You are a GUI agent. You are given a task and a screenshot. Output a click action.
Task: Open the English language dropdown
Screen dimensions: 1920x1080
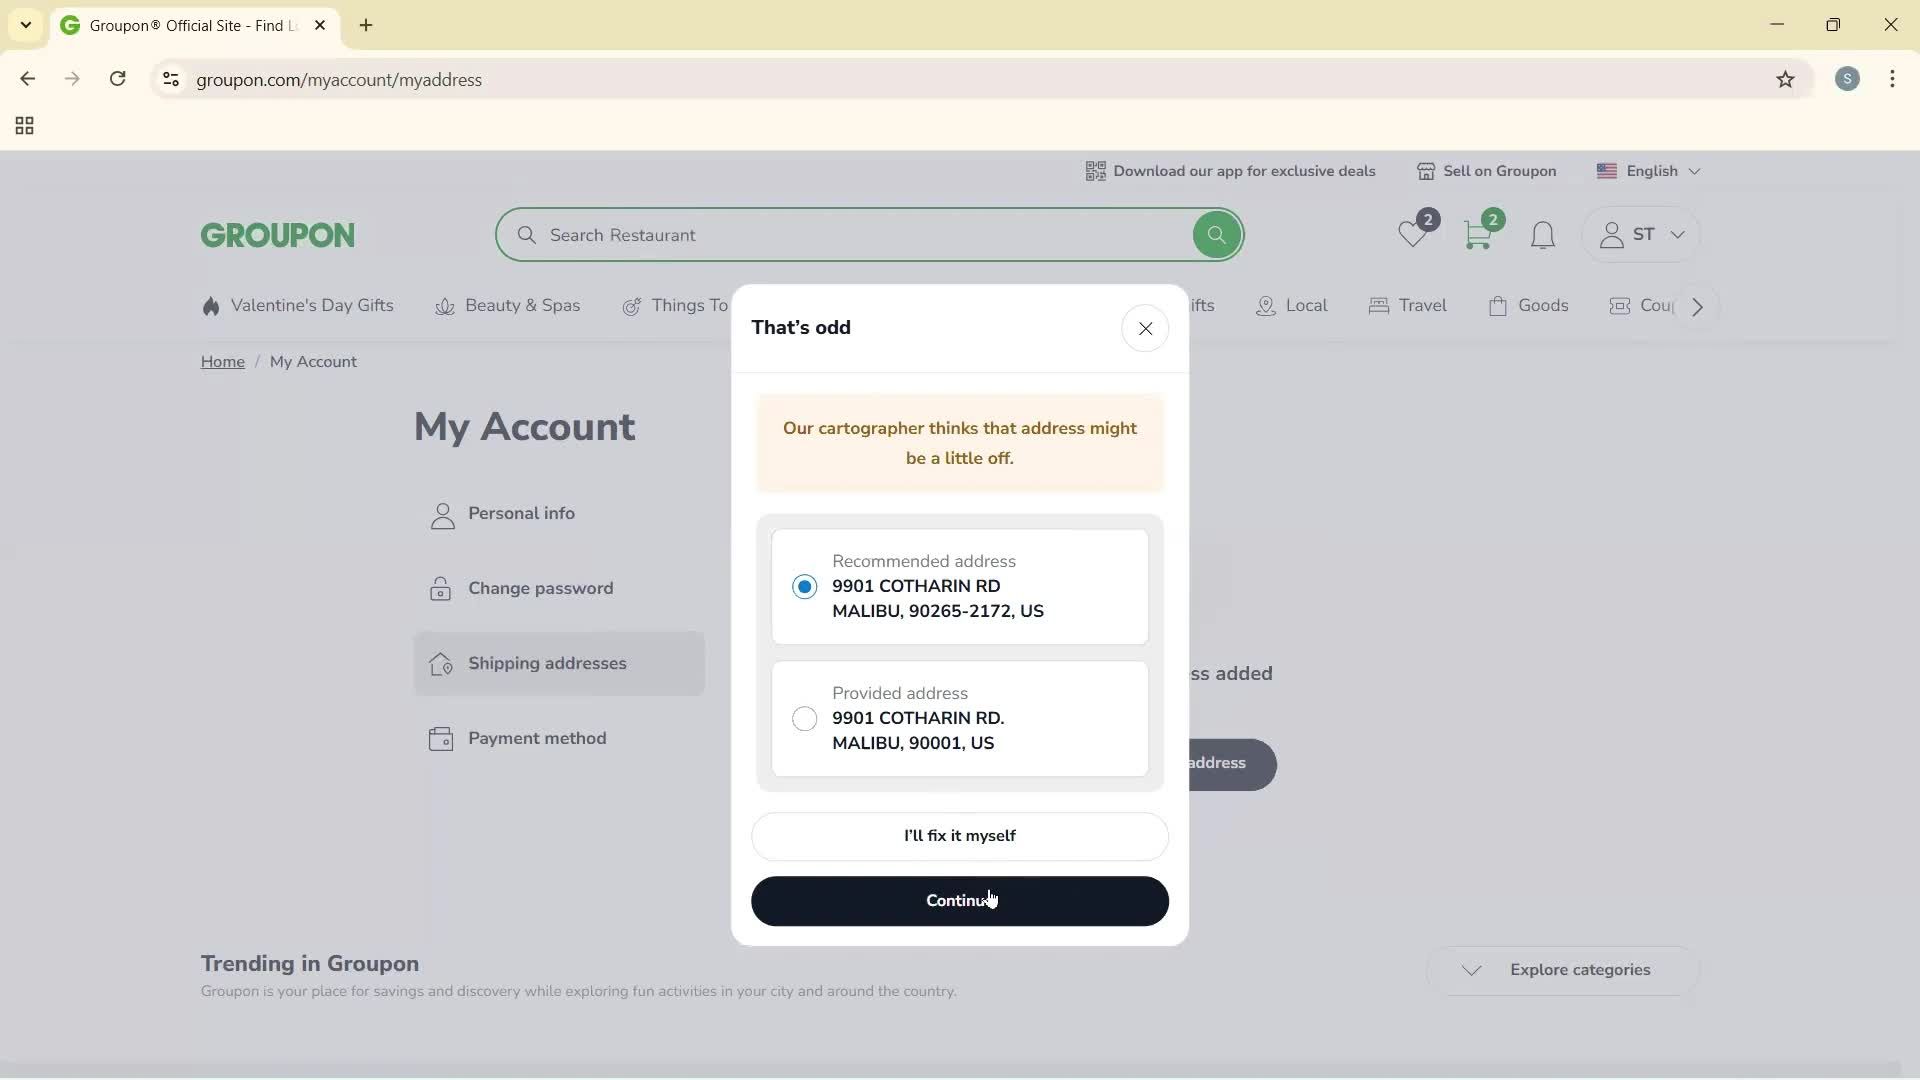click(x=1648, y=171)
